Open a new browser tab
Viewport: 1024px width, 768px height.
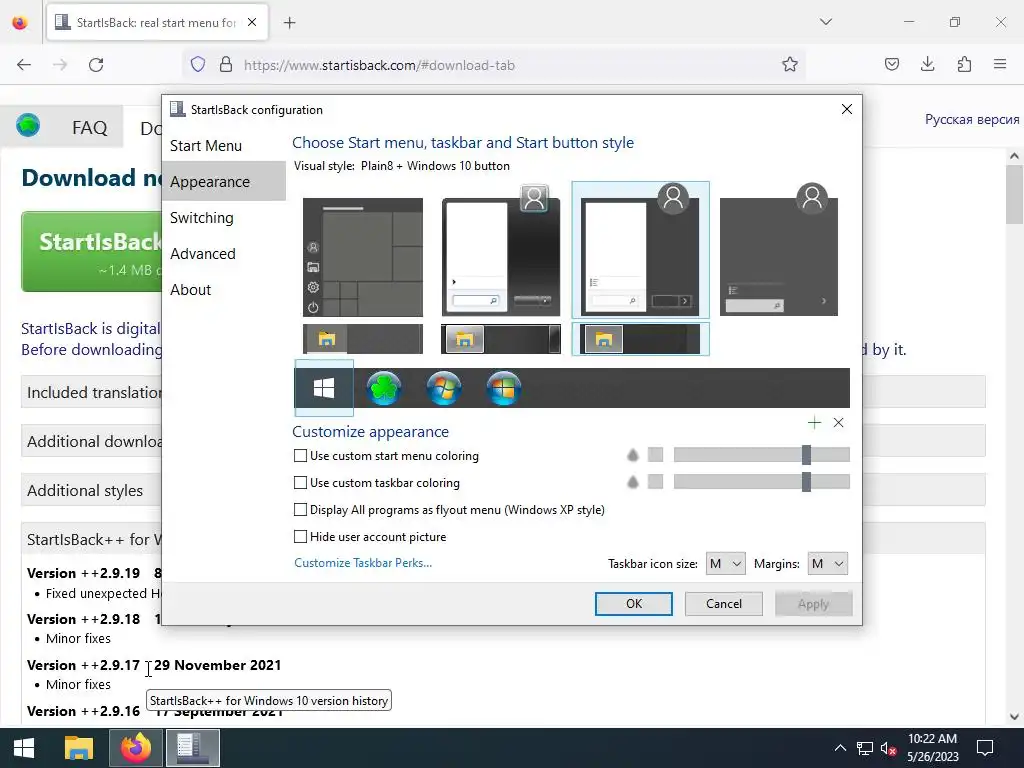coord(289,23)
